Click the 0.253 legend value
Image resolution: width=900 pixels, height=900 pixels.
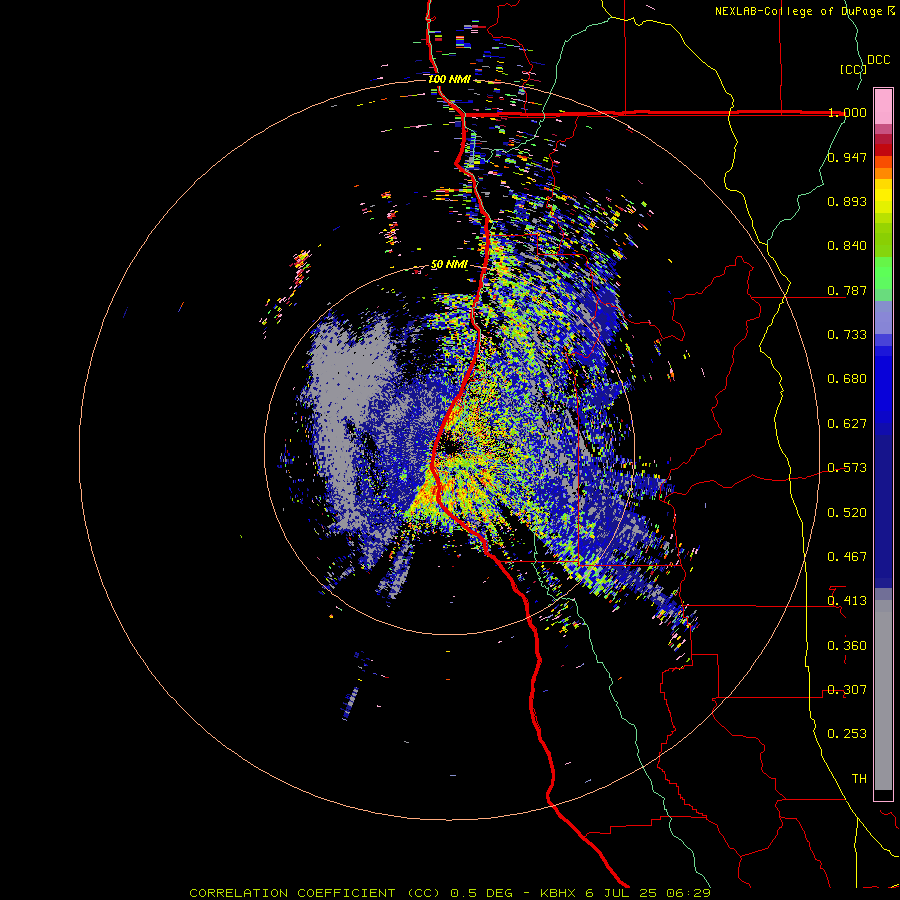(847, 734)
